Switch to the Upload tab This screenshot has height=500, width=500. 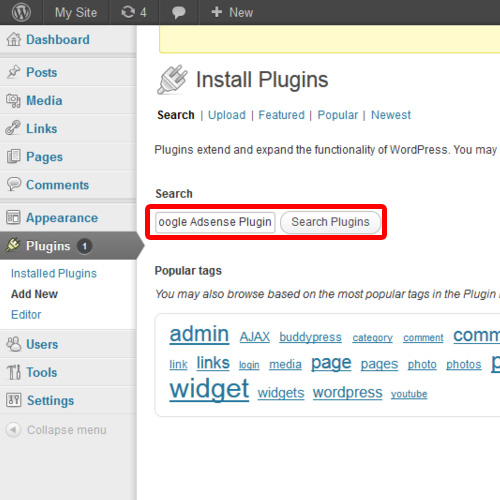[x=227, y=115]
